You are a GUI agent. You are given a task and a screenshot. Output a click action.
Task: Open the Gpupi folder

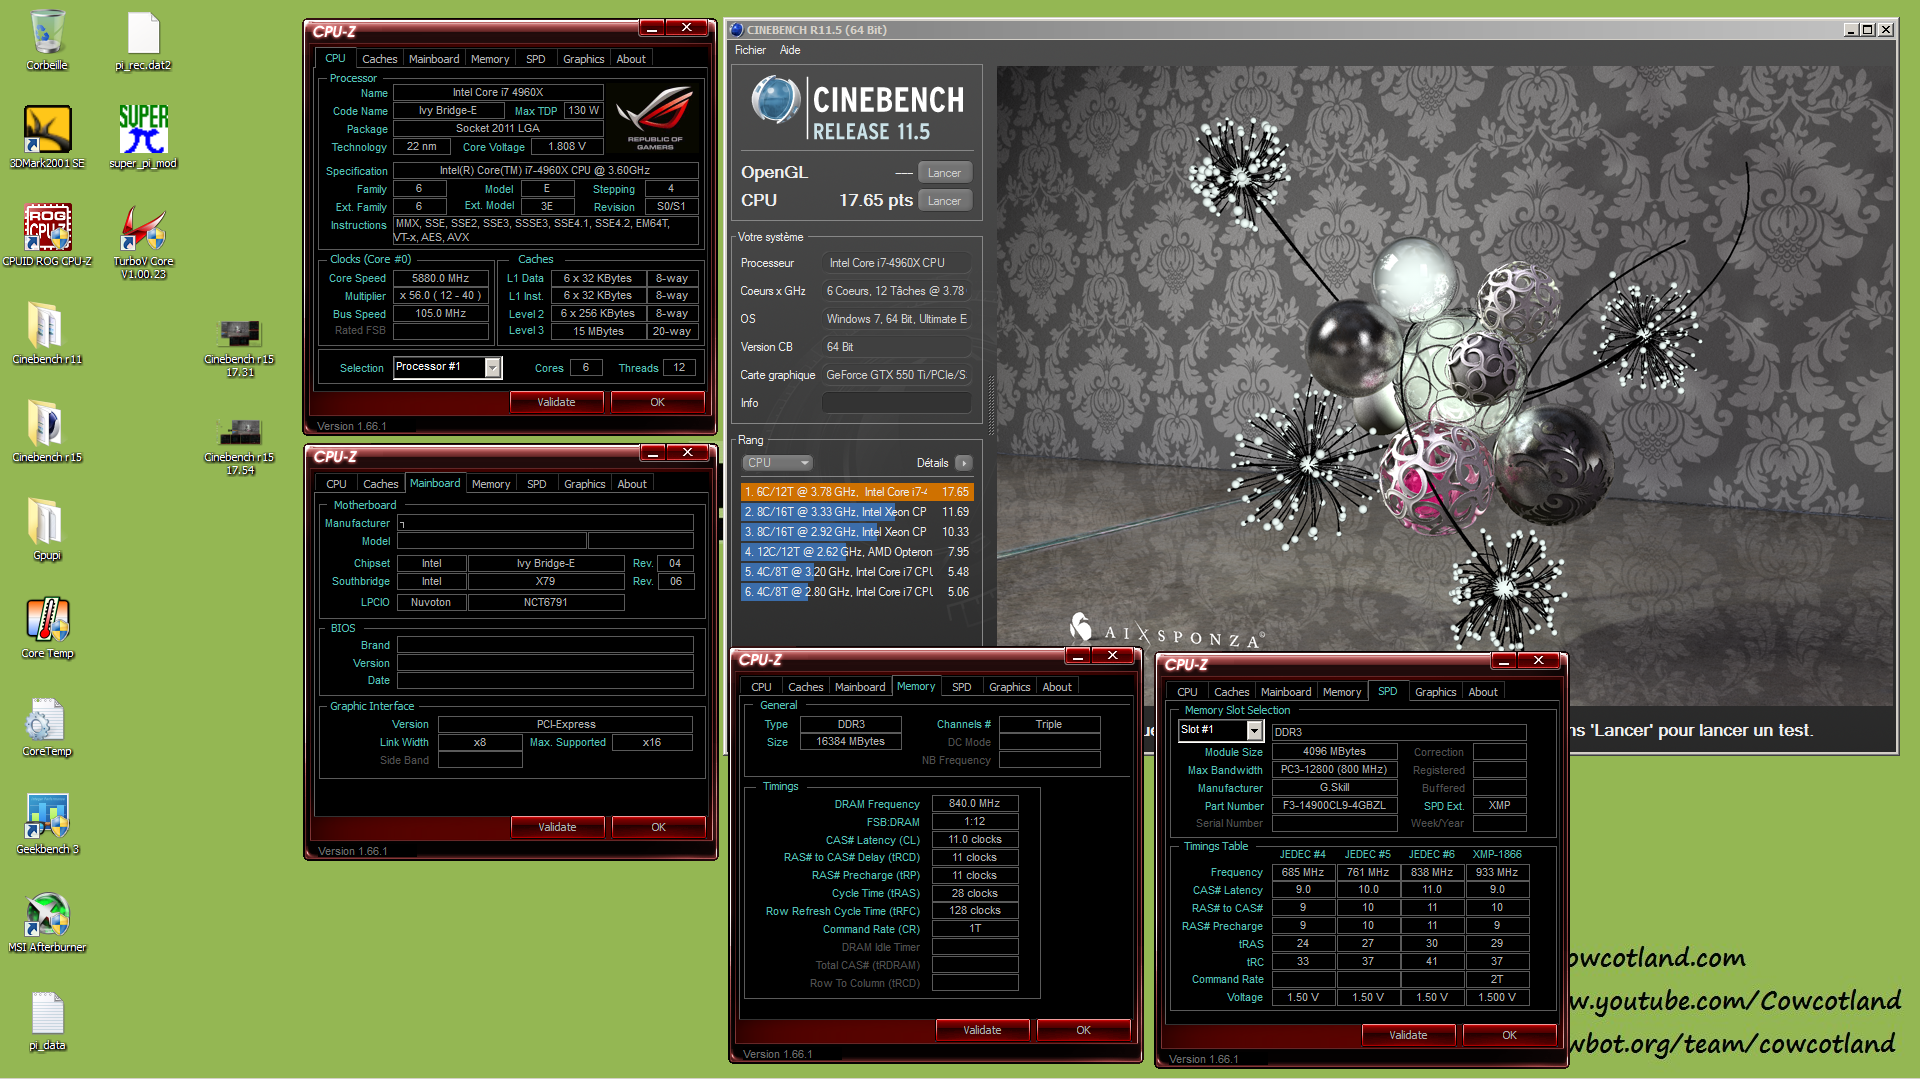[47, 521]
